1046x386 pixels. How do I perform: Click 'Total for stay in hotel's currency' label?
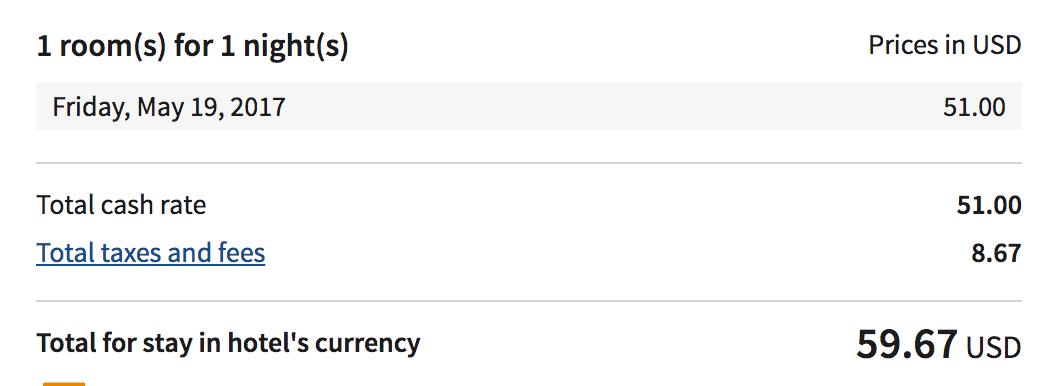228,343
